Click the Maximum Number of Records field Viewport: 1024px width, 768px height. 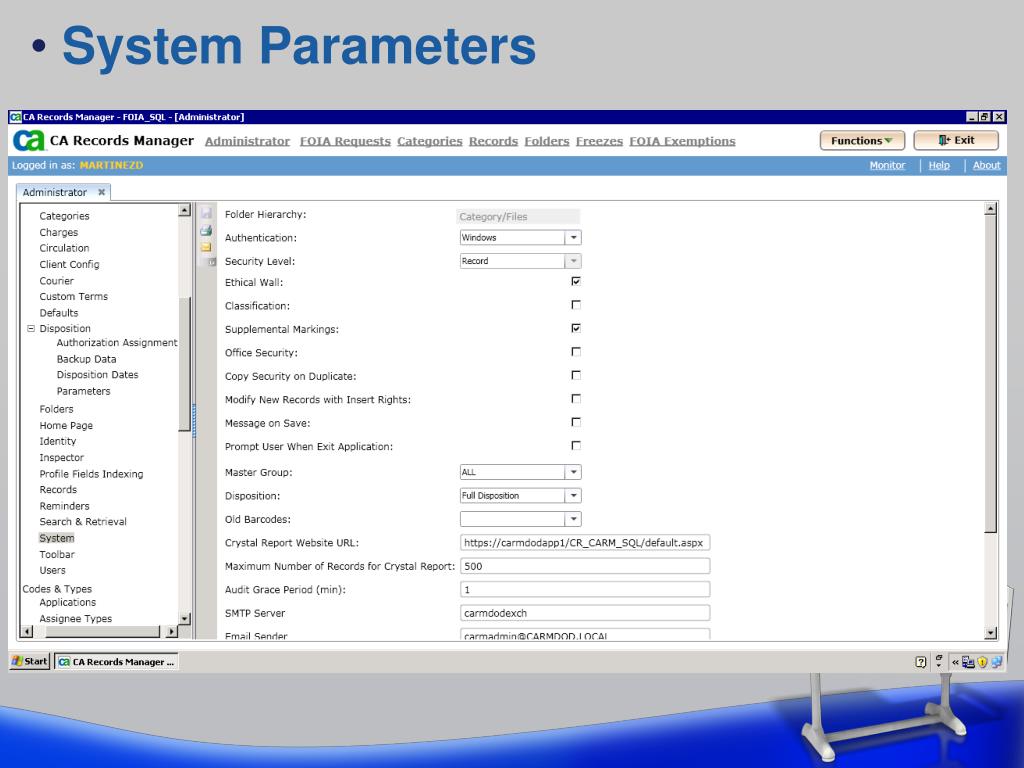585,566
